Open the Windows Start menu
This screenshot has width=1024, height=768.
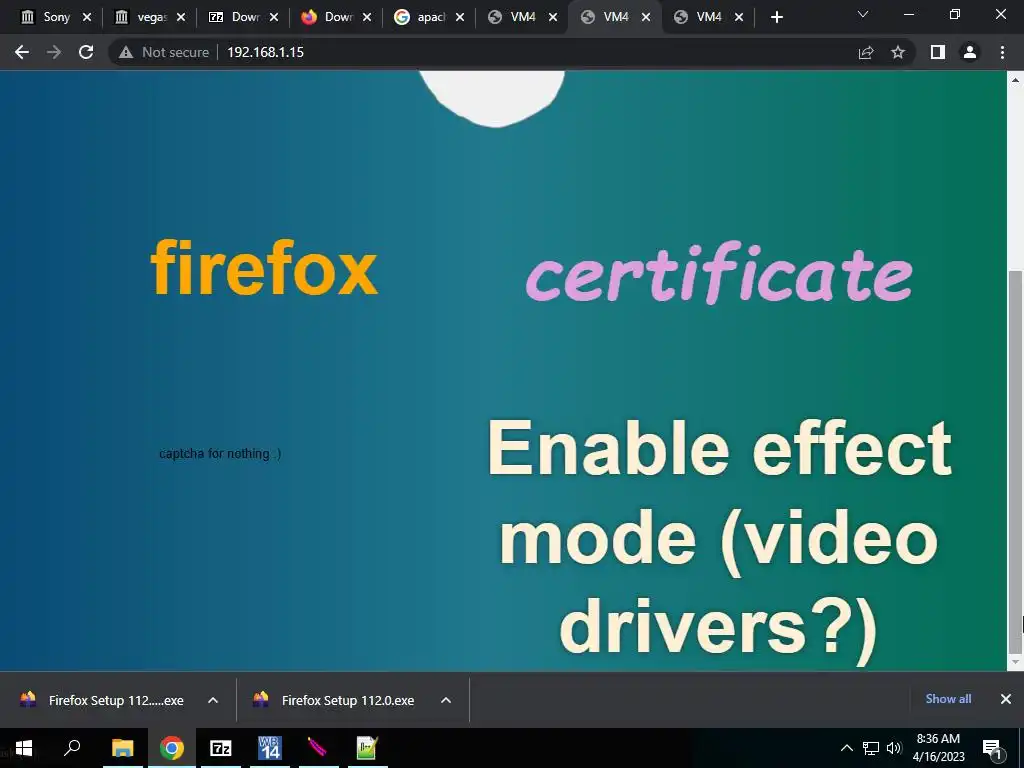(24, 748)
